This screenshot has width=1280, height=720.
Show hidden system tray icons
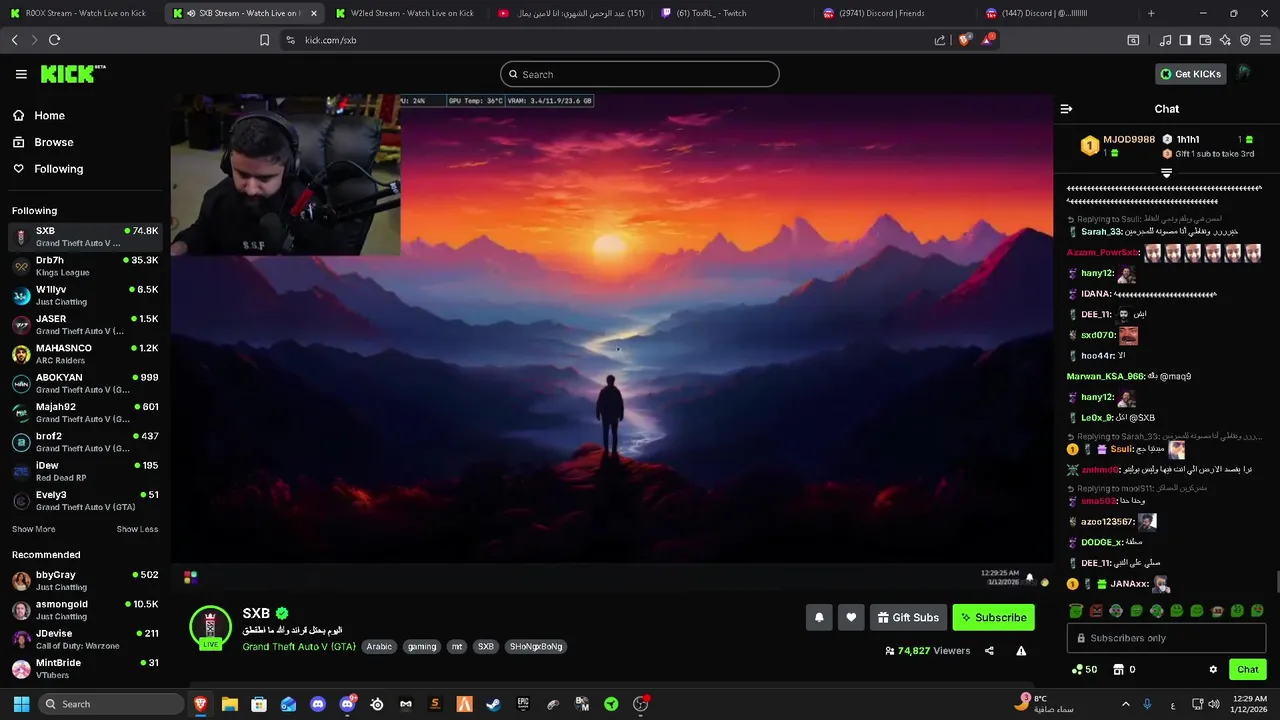(x=1125, y=704)
